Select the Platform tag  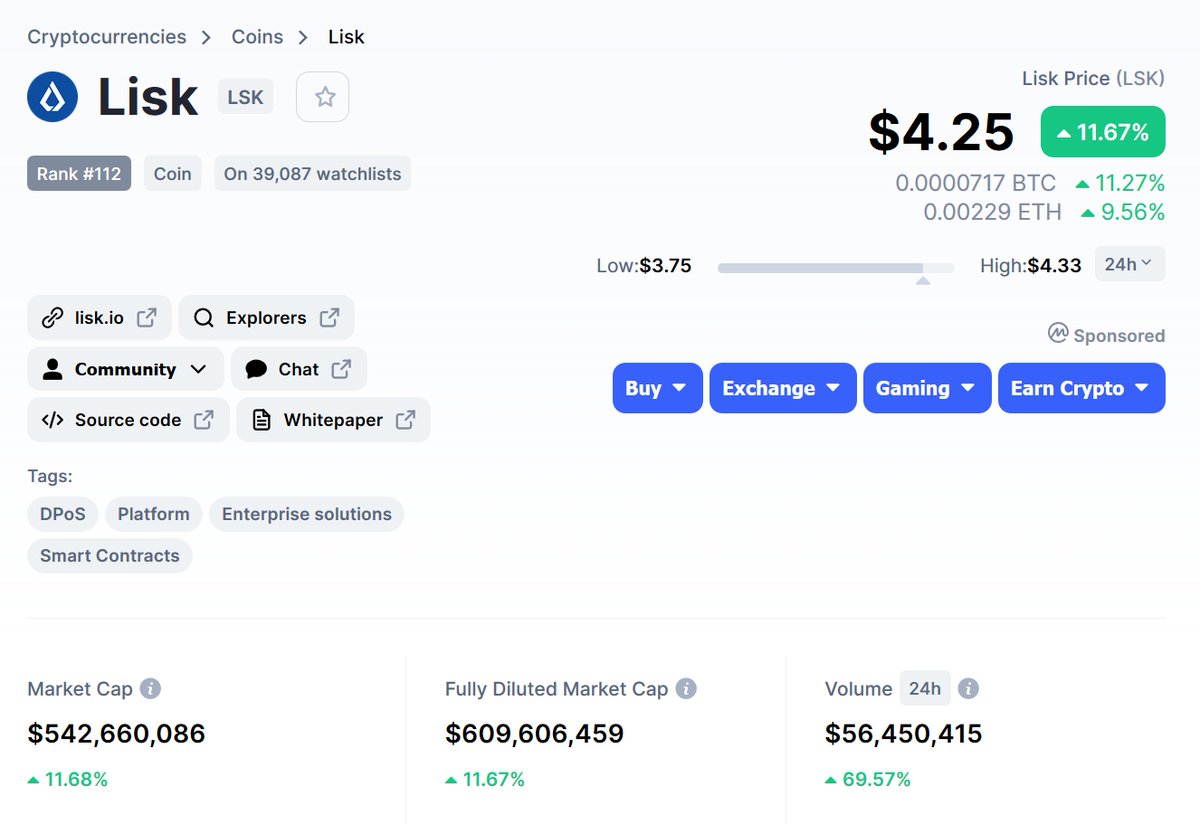tap(154, 514)
